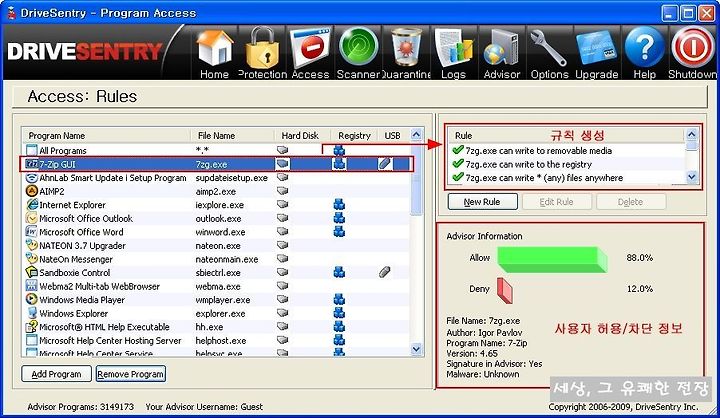720x418 pixels.
Task: Open the Help question mark icon
Action: (645, 53)
